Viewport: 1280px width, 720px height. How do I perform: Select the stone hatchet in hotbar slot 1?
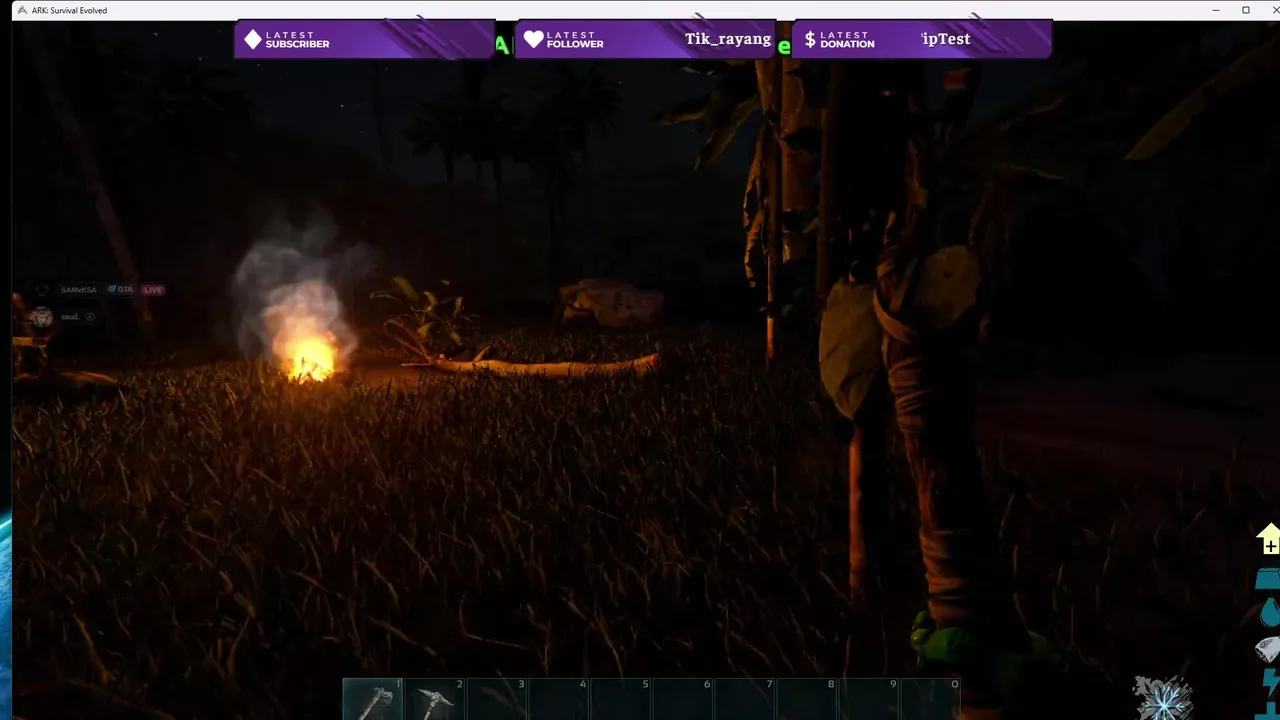(372, 699)
